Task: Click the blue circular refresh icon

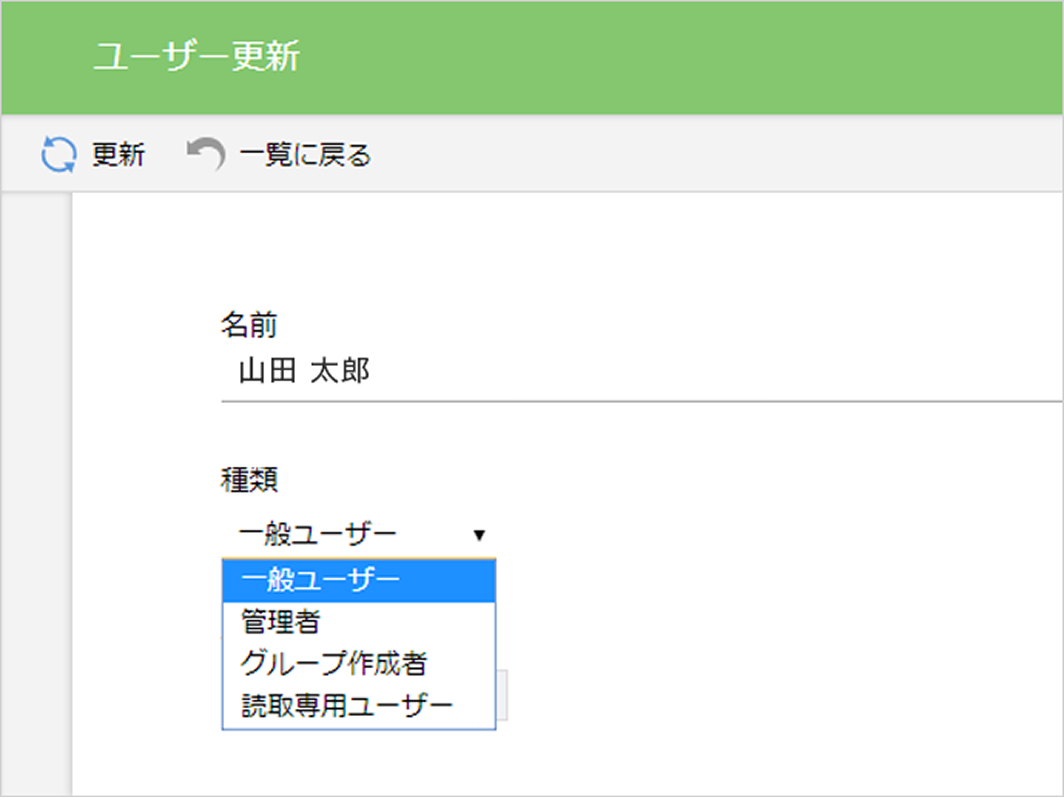Action: pos(58,155)
